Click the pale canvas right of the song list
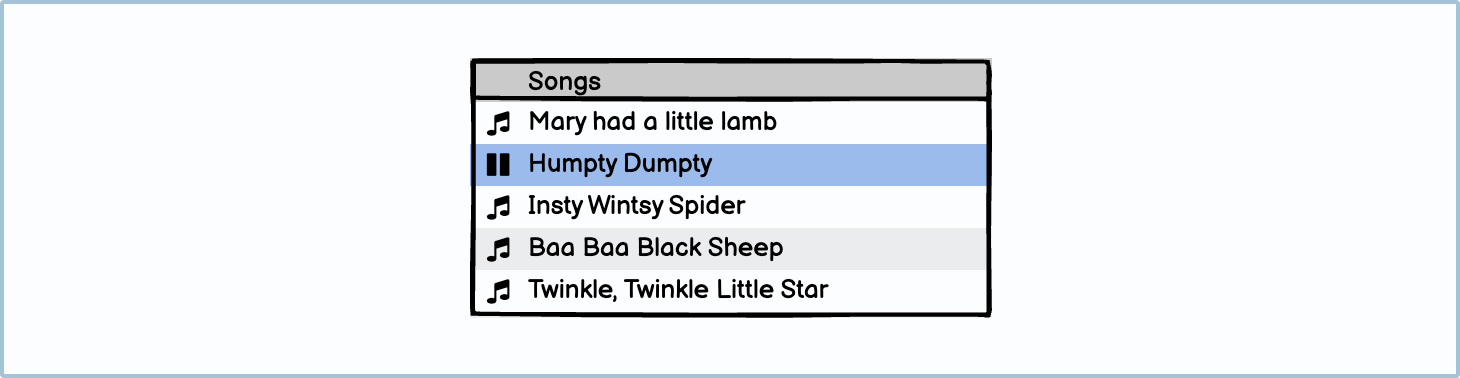 (1222, 189)
